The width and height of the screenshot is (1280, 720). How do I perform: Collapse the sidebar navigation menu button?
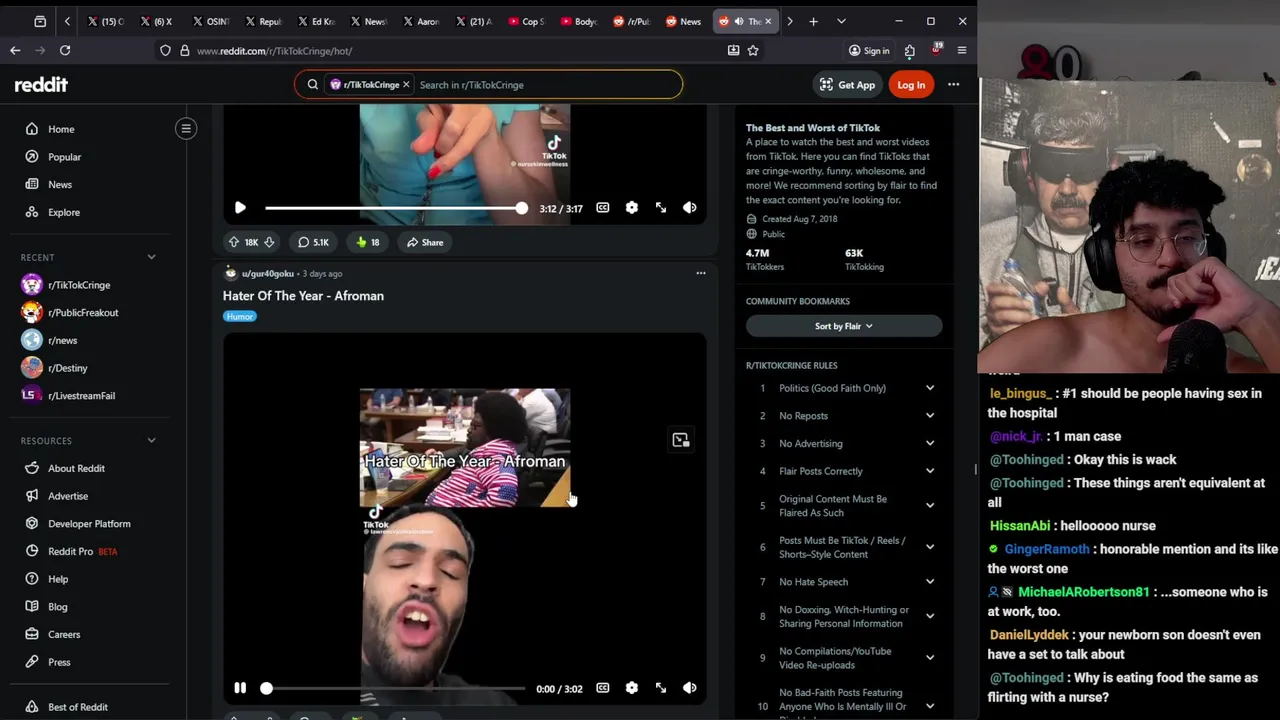click(x=186, y=128)
